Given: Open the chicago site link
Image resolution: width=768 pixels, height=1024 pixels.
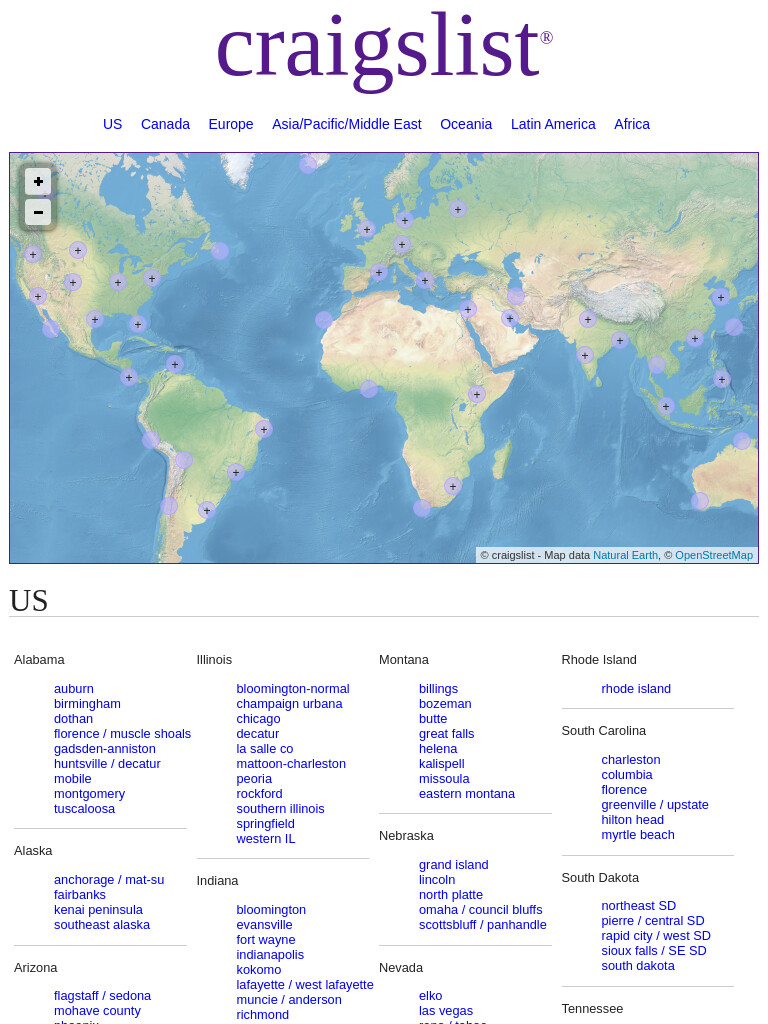Looking at the screenshot, I should point(258,719).
